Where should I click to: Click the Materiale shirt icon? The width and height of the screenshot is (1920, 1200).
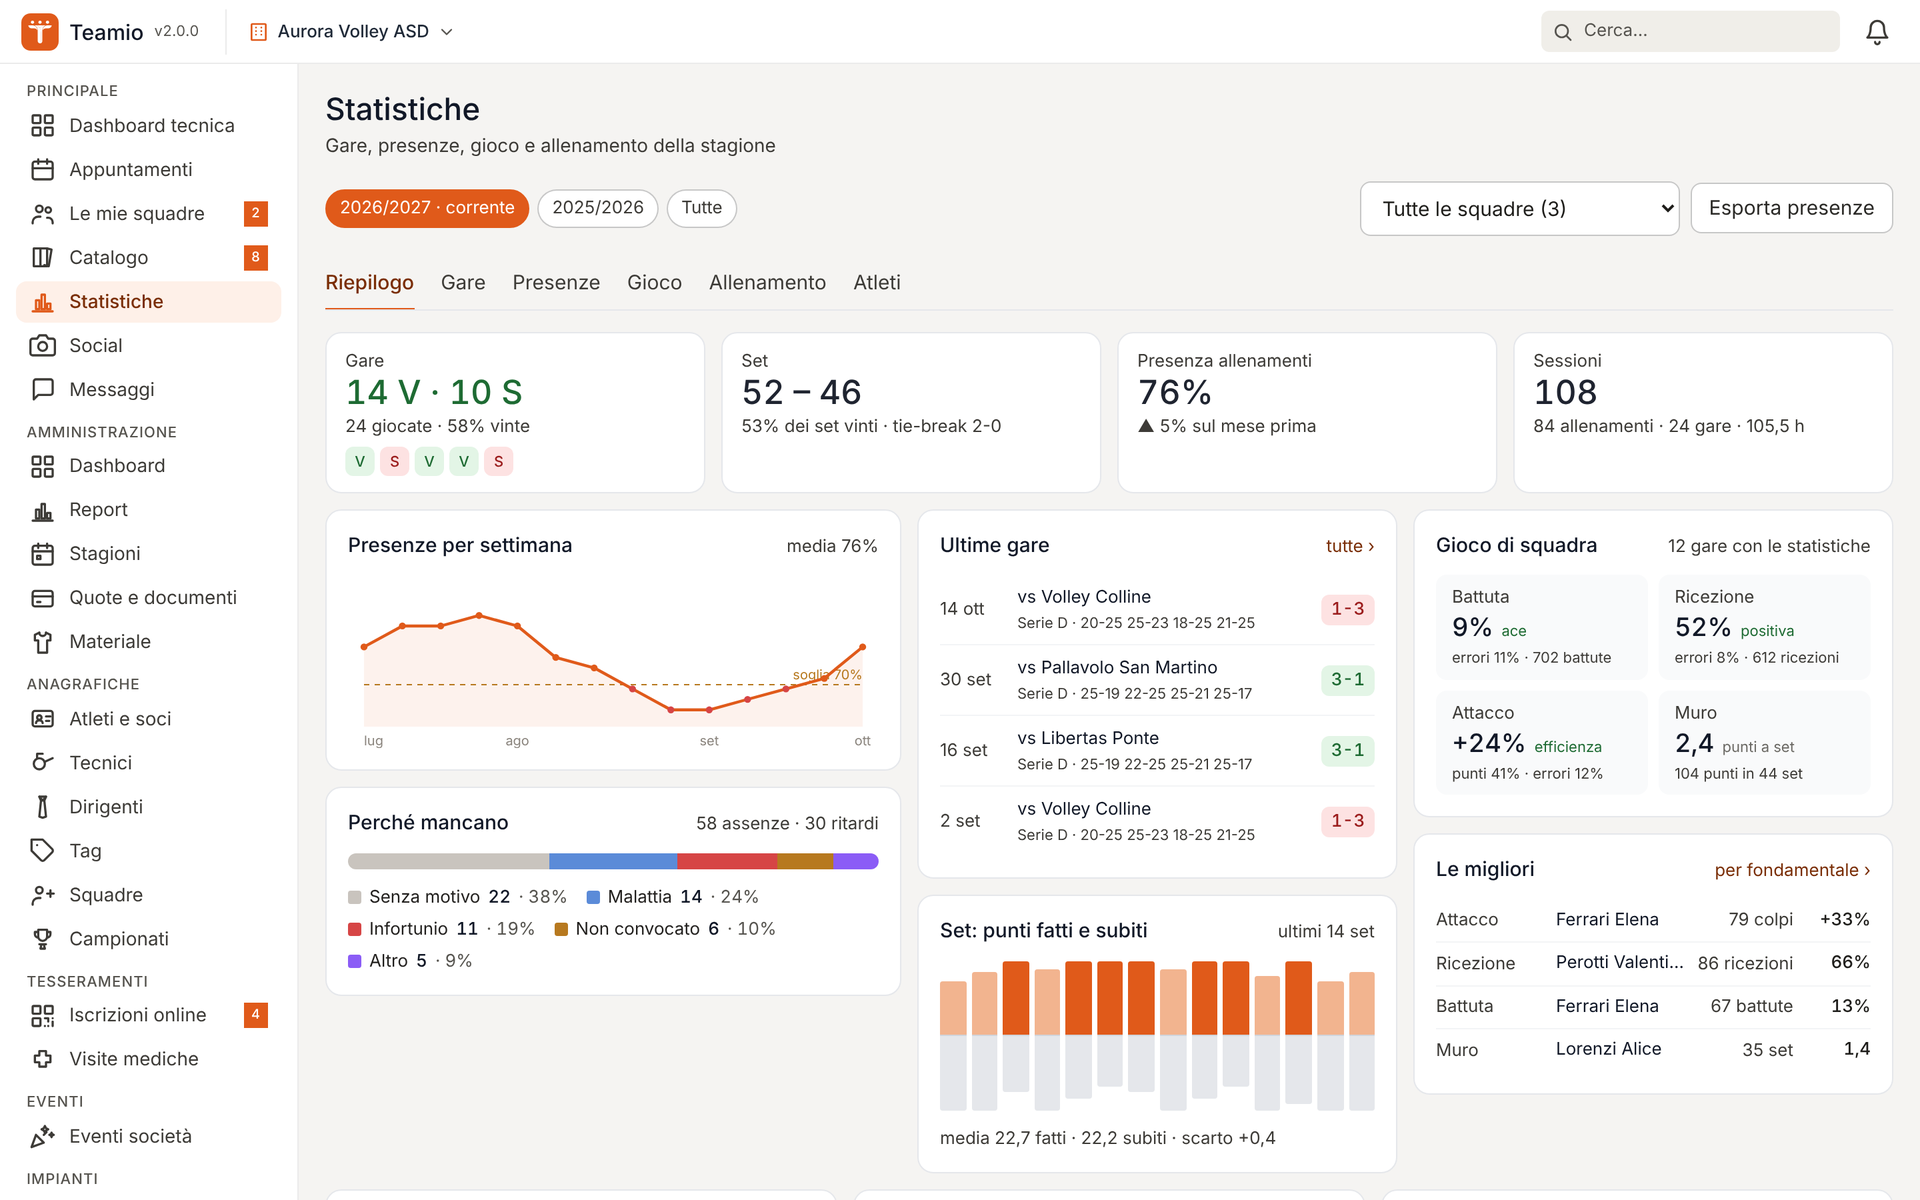click(x=42, y=641)
